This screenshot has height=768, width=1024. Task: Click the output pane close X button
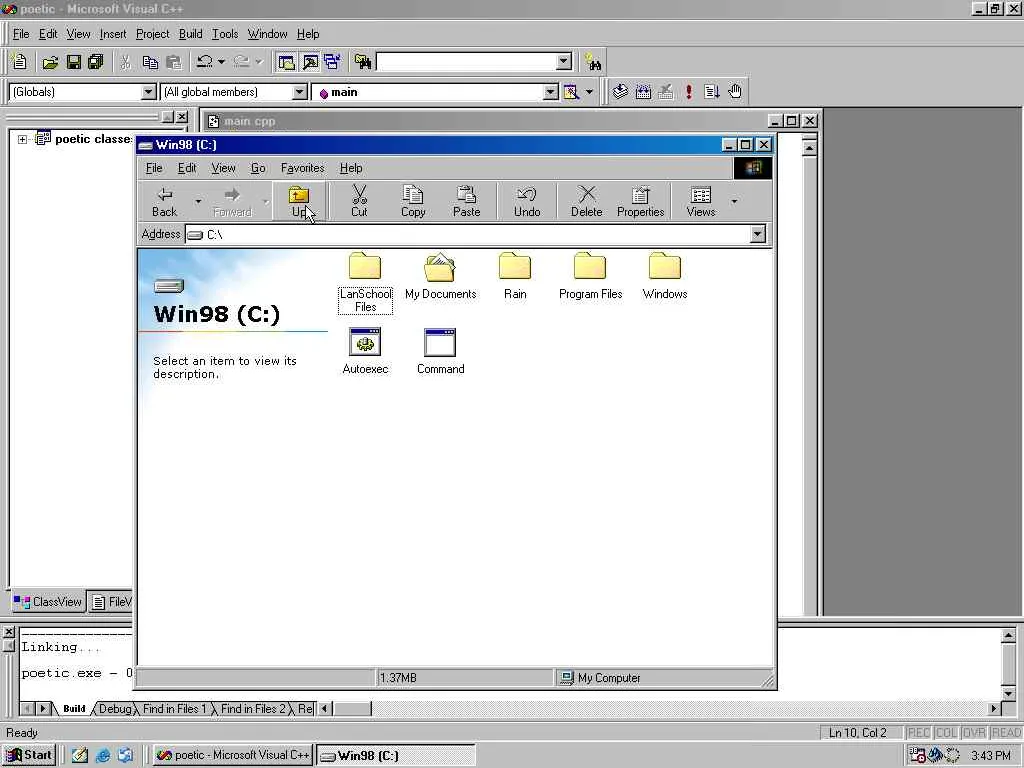point(8,632)
